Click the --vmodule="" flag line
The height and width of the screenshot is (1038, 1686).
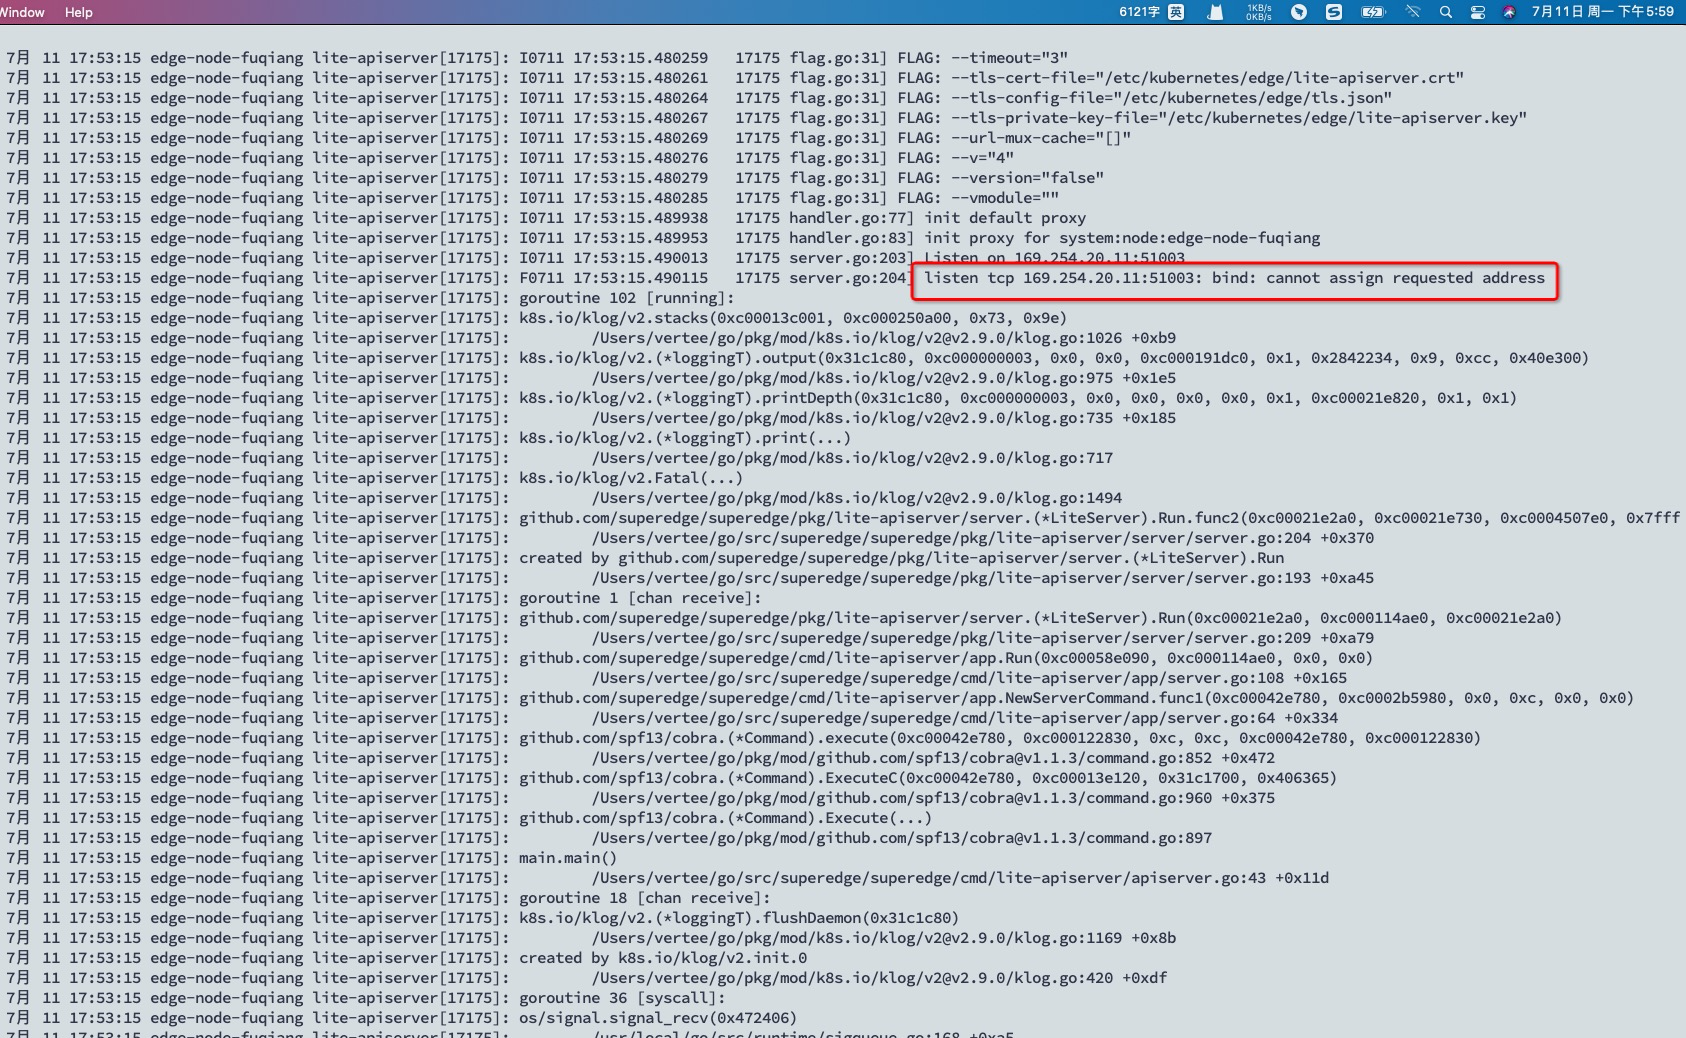tap(978, 198)
